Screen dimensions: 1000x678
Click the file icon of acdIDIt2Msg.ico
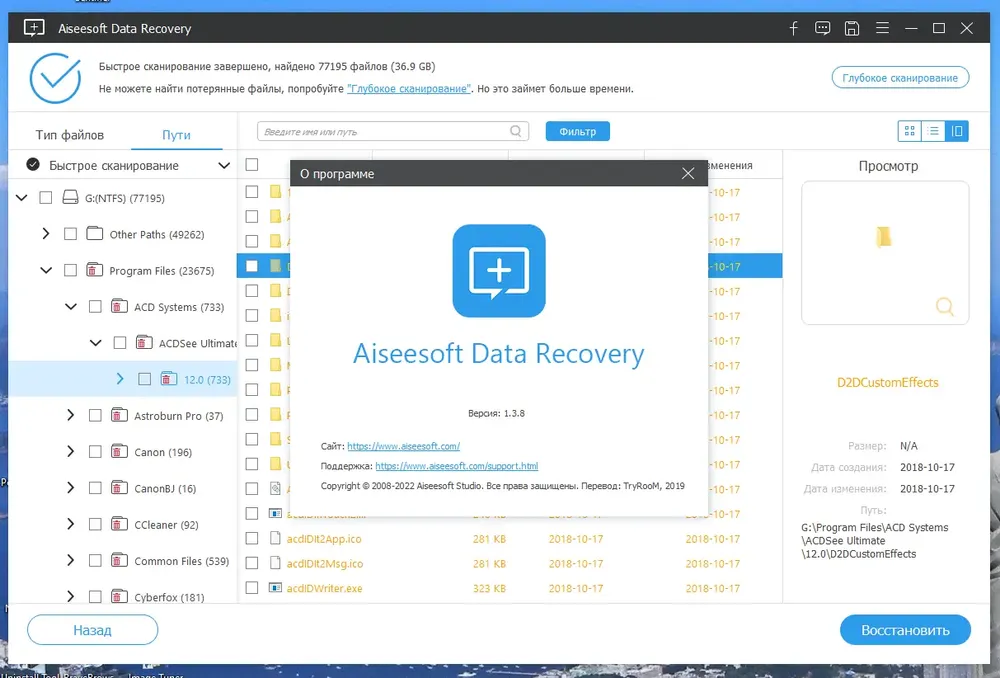click(275, 563)
